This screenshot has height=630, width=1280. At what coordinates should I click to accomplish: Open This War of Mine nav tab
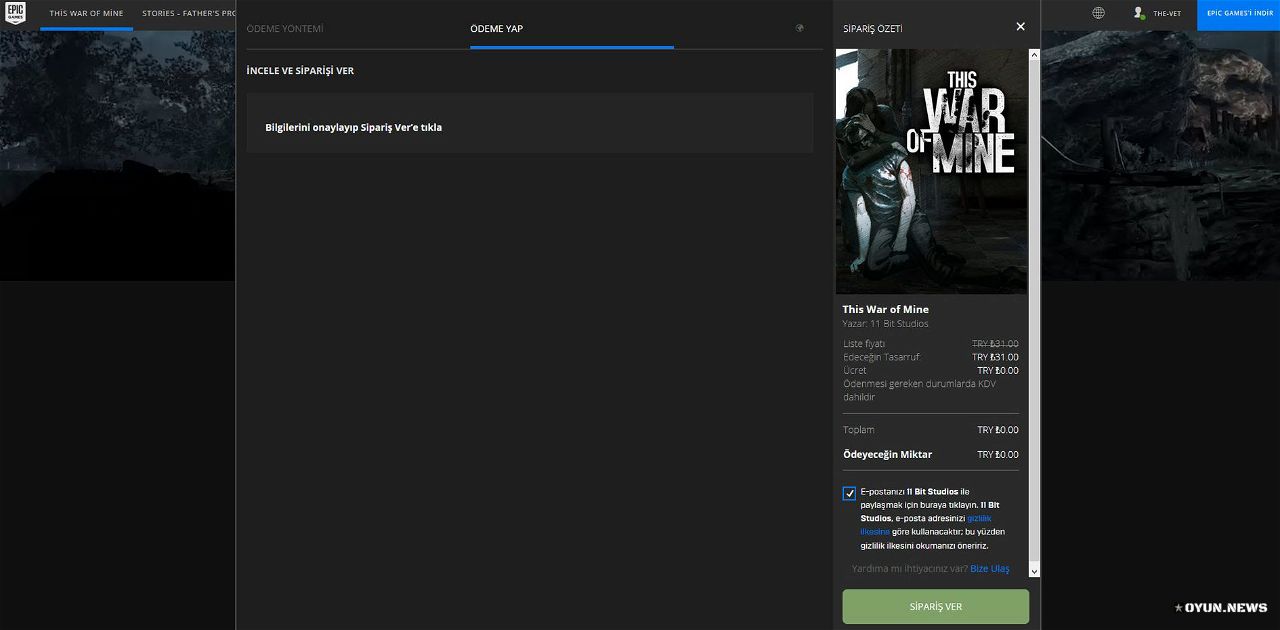point(86,14)
